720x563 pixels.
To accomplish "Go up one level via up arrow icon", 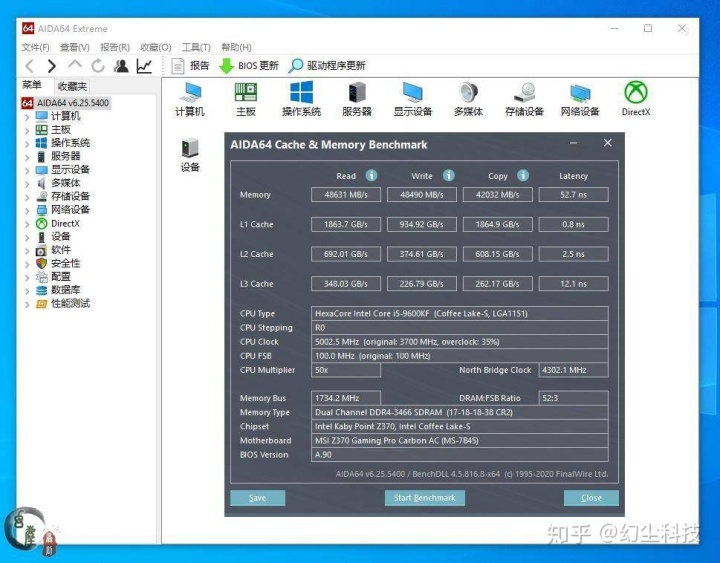I will click(75, 65).
